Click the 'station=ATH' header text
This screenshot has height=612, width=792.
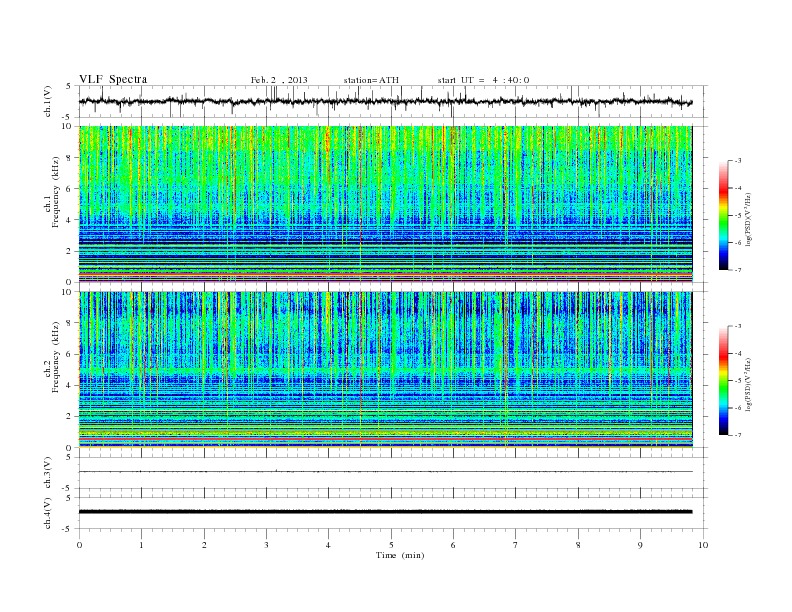click(371, 80)
